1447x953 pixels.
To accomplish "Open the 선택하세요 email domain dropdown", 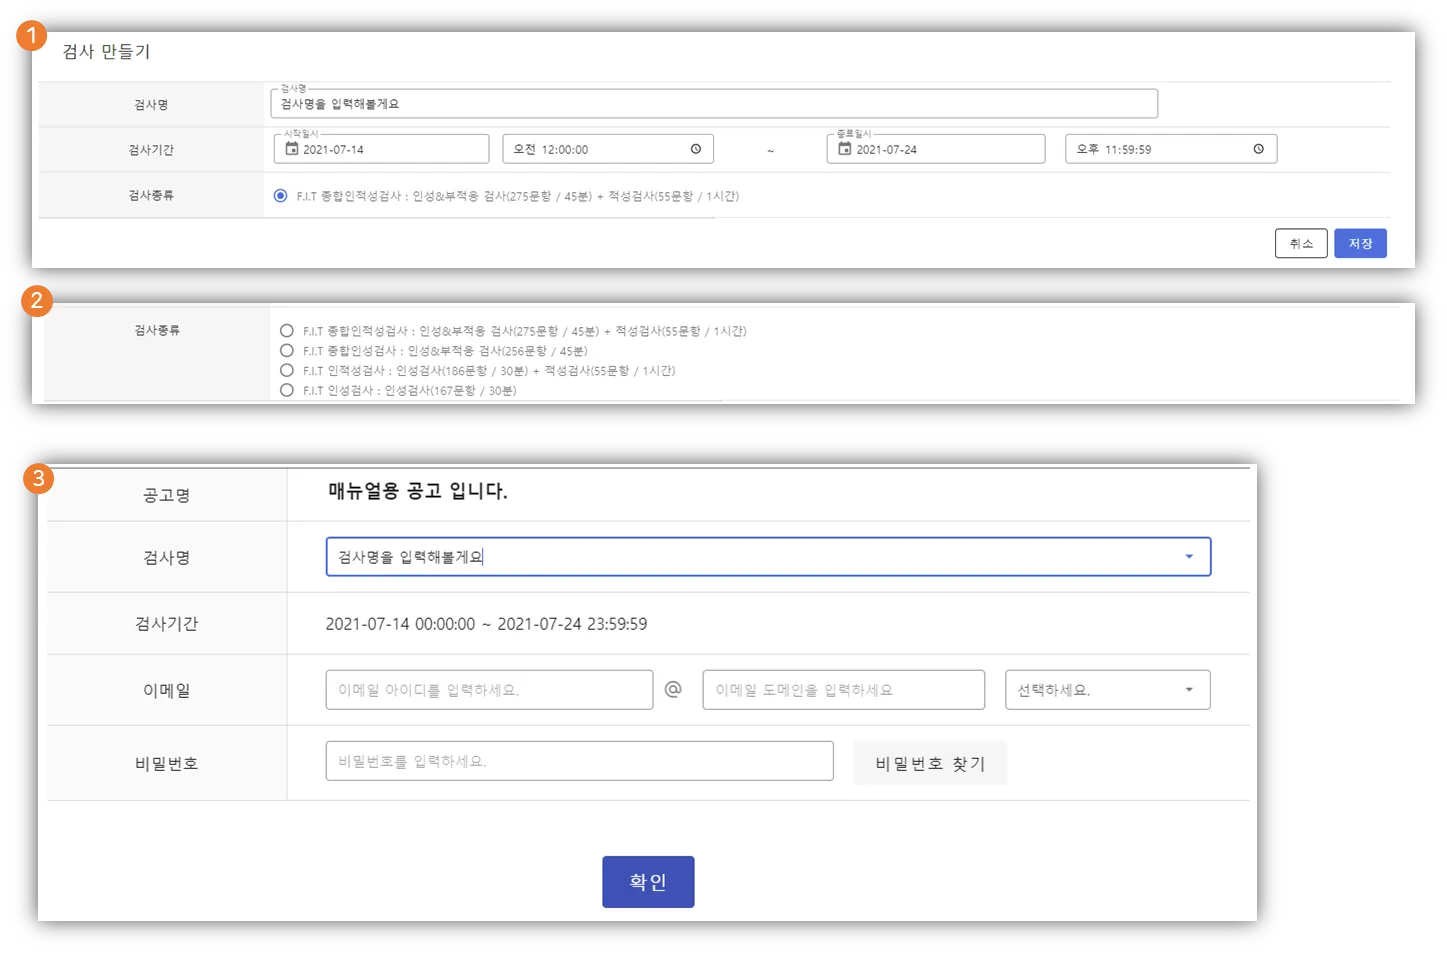I will pyautogui.click(x=1108, y=690).
